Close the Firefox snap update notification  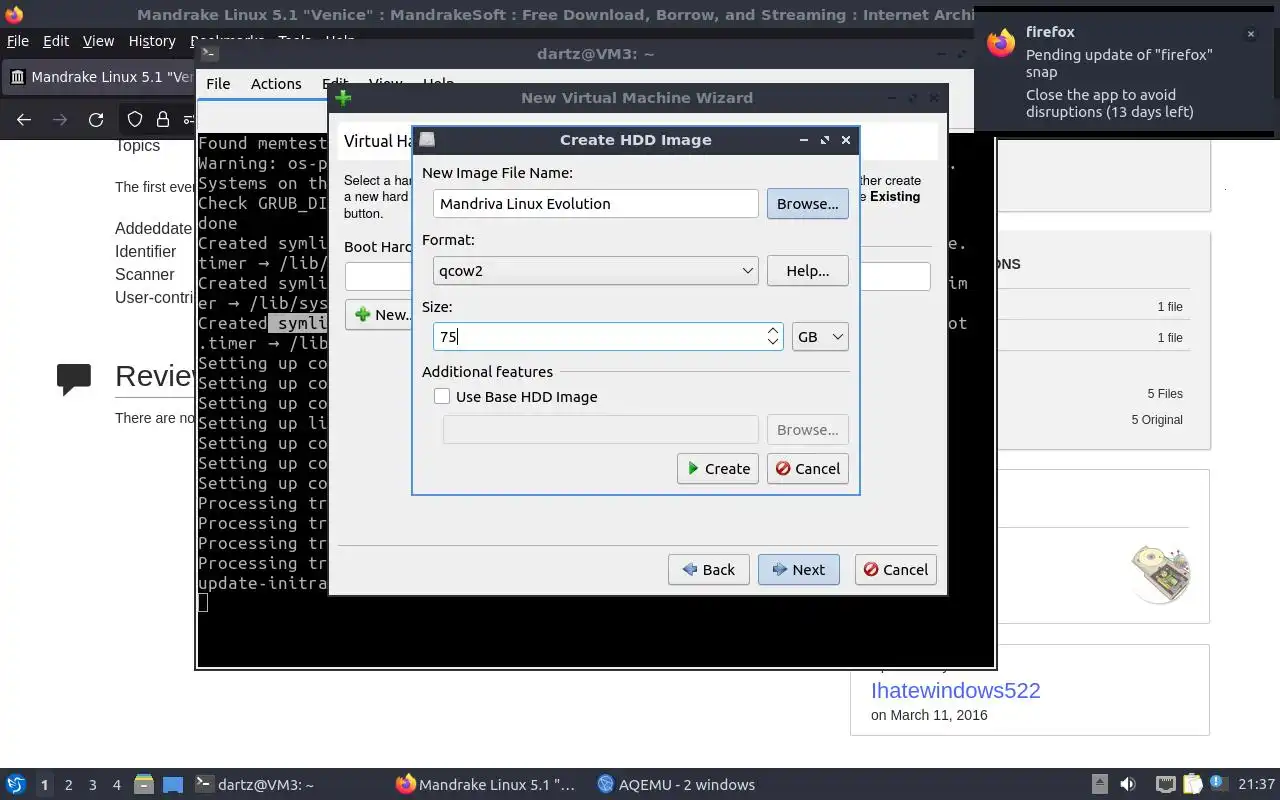point(1250,34)
